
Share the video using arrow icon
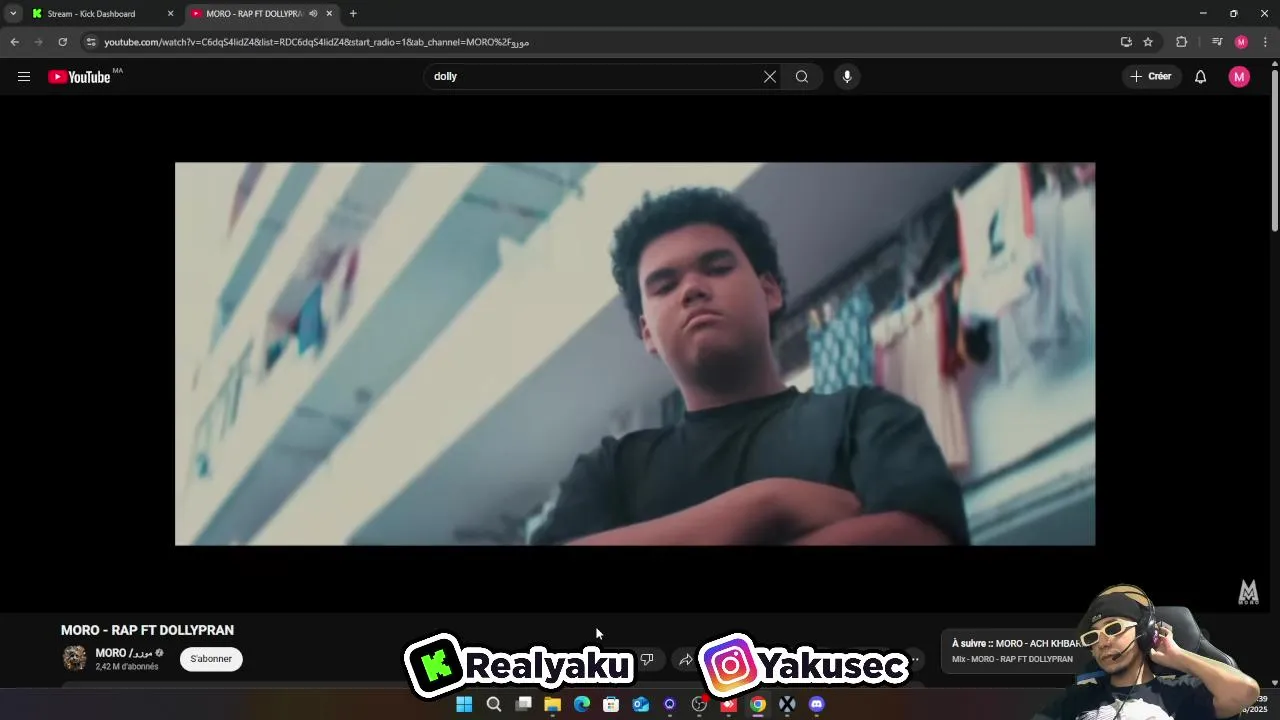[x=686, y=659]
